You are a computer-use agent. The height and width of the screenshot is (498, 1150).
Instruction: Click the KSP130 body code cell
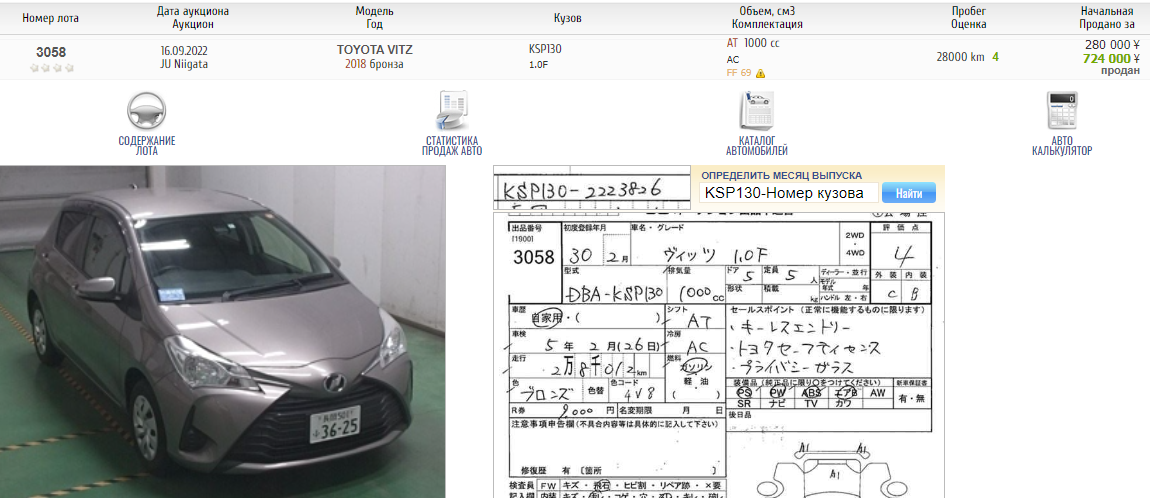pos(546,49)
